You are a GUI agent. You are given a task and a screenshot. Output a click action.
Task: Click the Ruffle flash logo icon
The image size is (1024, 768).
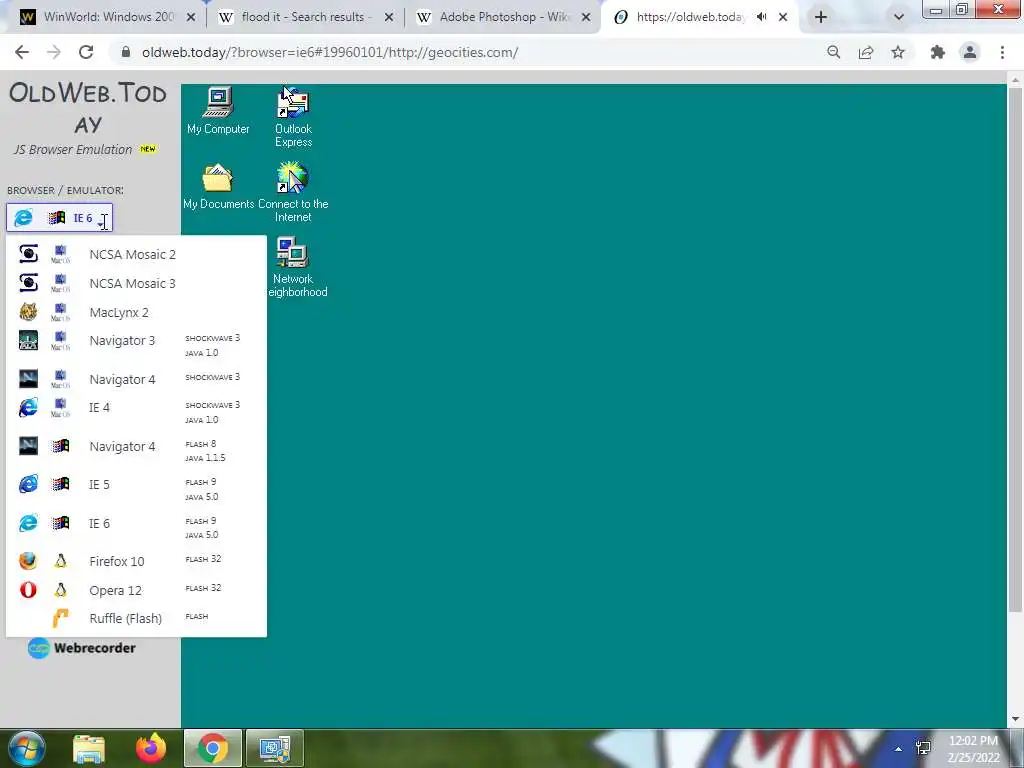(x=60, y=618)
